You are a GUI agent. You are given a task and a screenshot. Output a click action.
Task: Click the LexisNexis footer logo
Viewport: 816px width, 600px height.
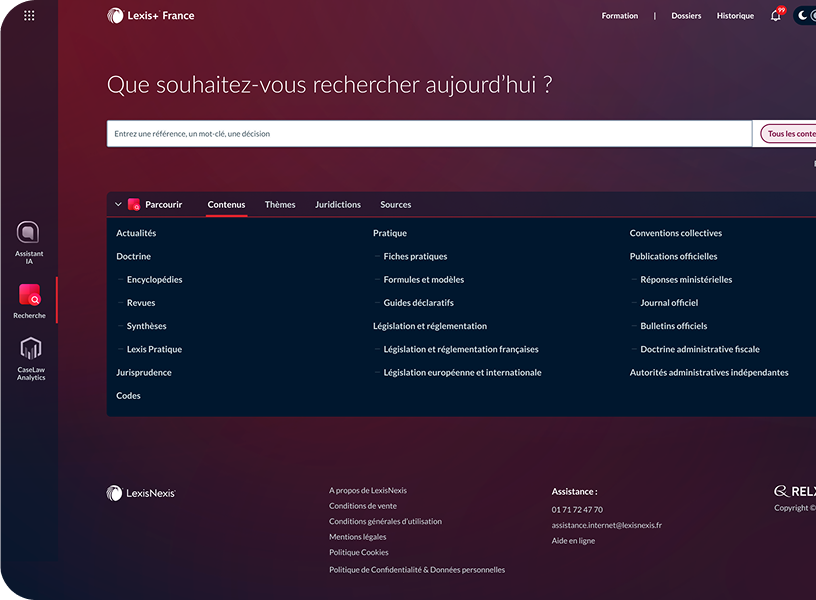click(x=141, y=493)
